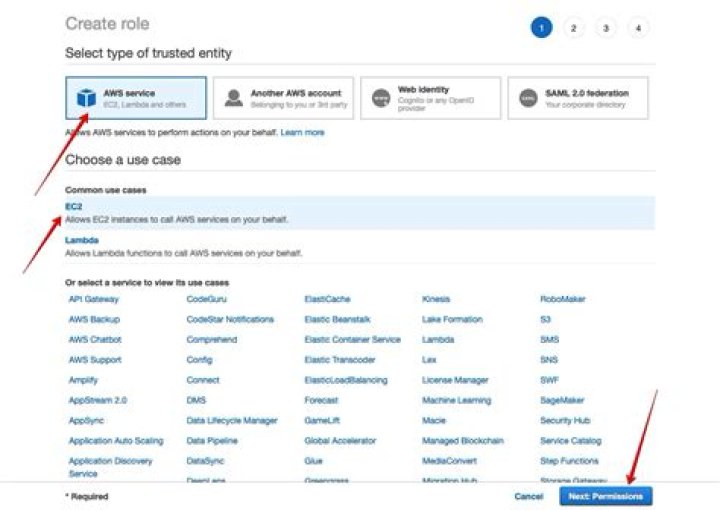Choose the EC2 common use case

pyautogui.click(x=74, y=206)
